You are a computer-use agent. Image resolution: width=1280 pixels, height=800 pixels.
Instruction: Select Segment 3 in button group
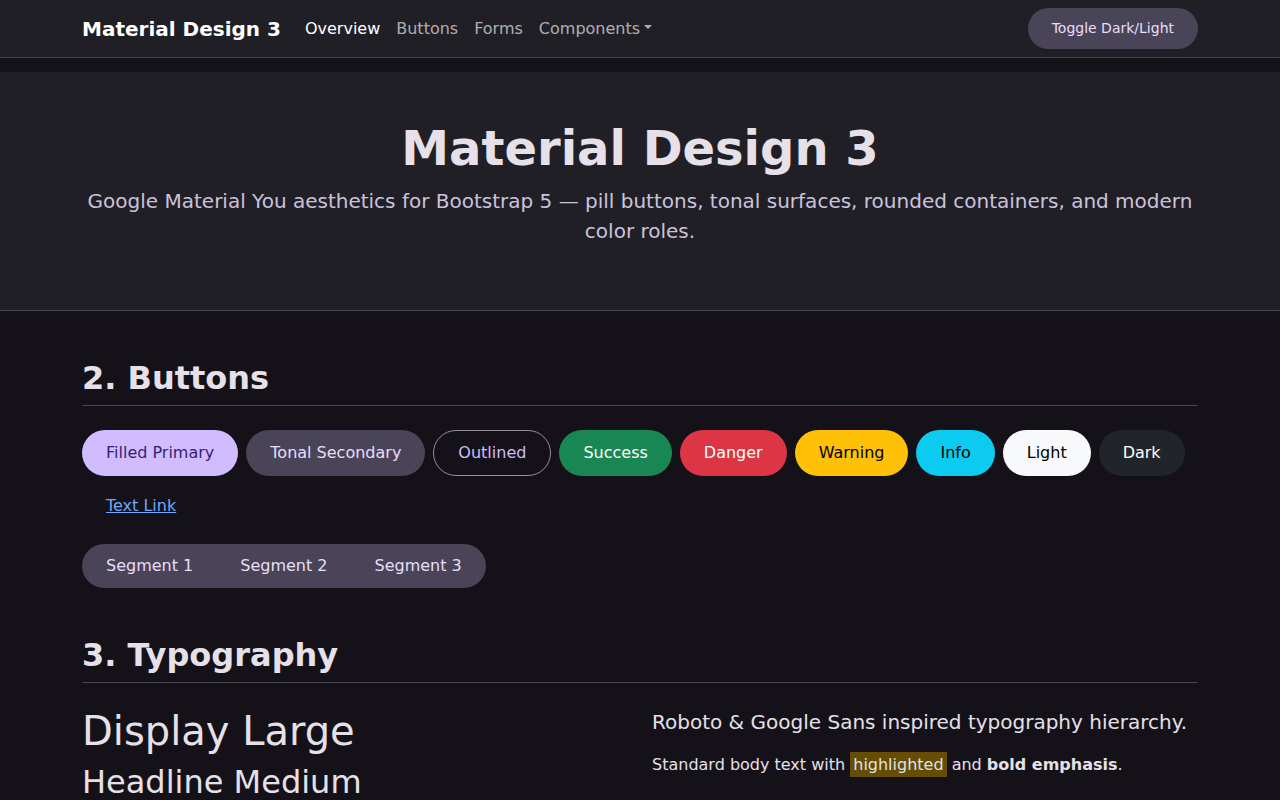418,566
